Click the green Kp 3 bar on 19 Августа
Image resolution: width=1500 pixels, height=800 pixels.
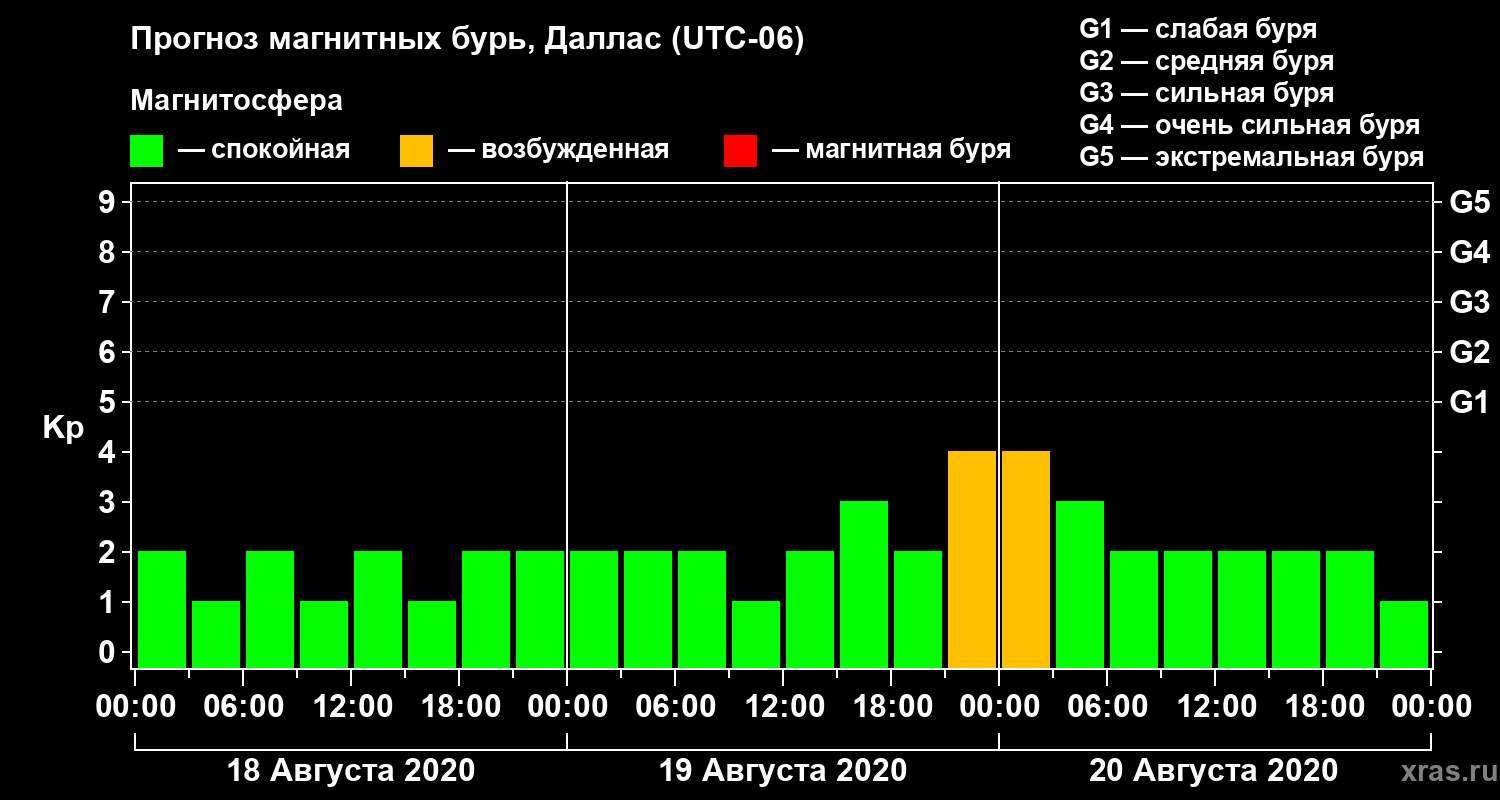[x=864, y=584]
